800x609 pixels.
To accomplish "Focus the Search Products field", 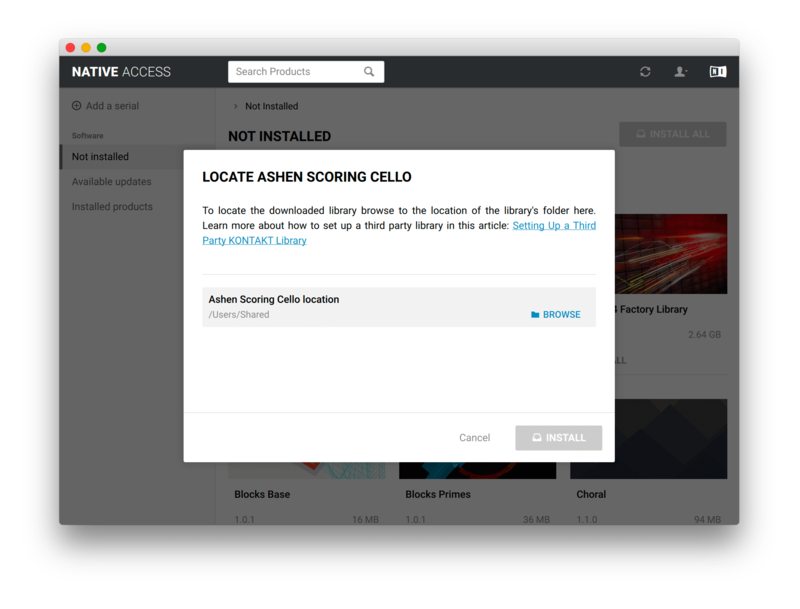I will pos(306,72).
